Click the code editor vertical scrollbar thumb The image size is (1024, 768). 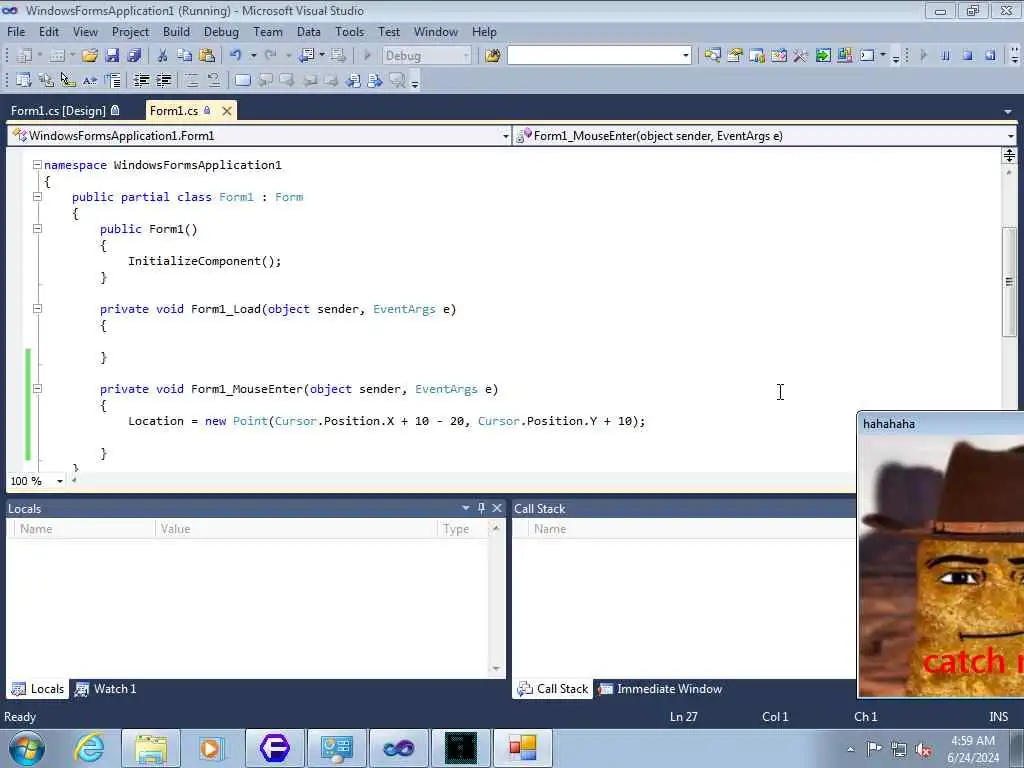point(1009,281)
